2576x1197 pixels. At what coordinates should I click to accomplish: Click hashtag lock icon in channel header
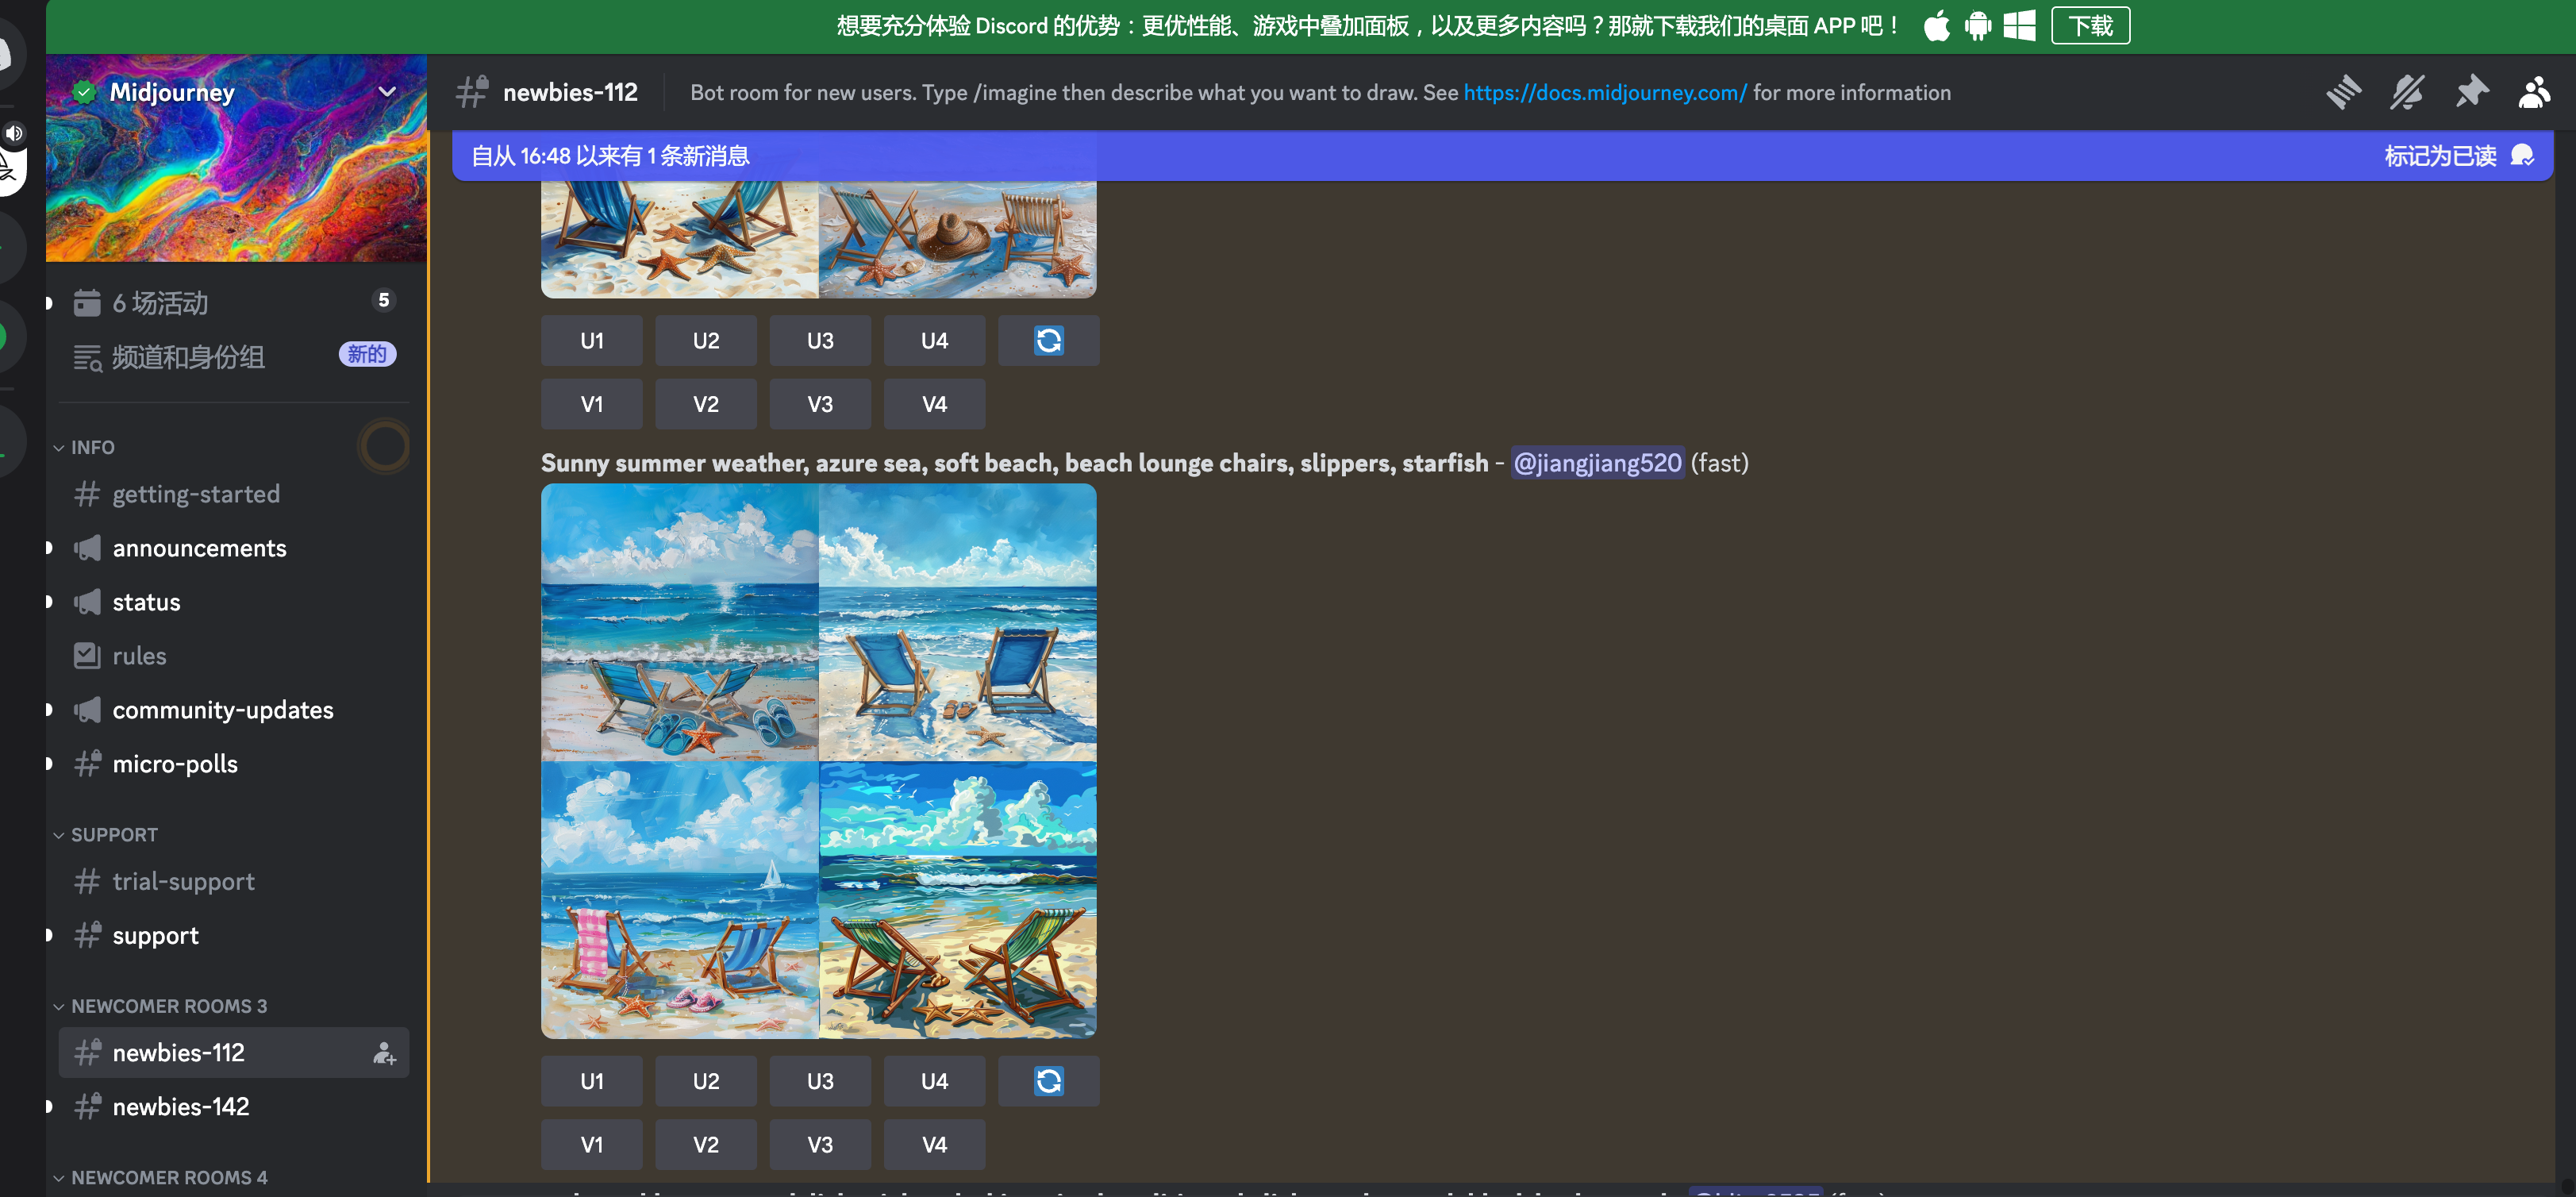click(x=472, y=92)
